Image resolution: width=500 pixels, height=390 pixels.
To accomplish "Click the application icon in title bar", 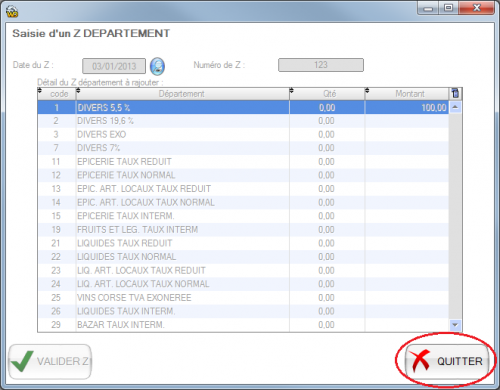I will tap(12, 11).
